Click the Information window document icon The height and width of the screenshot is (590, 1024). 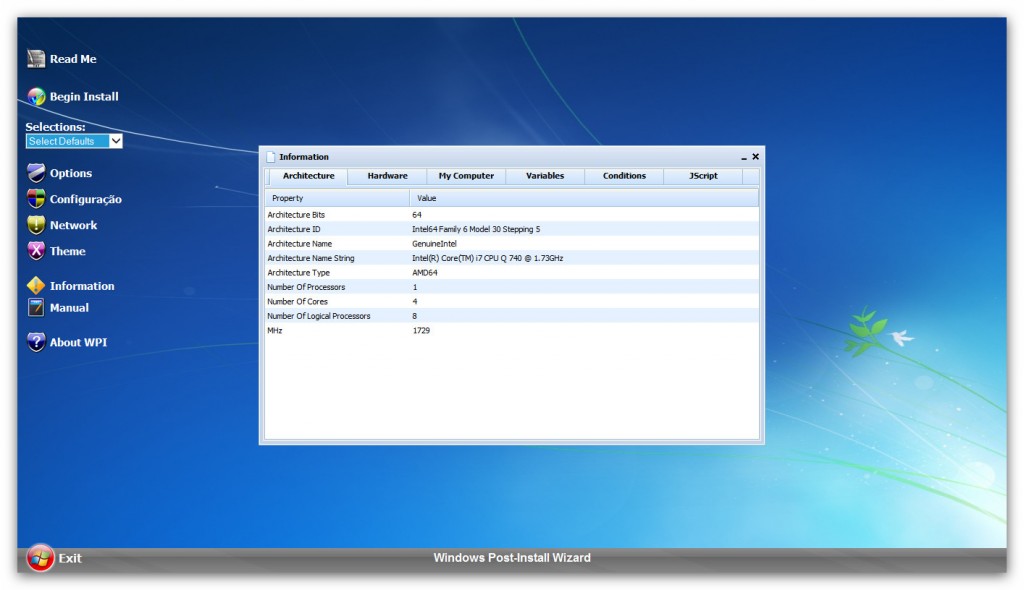click(x=271, y=157)
